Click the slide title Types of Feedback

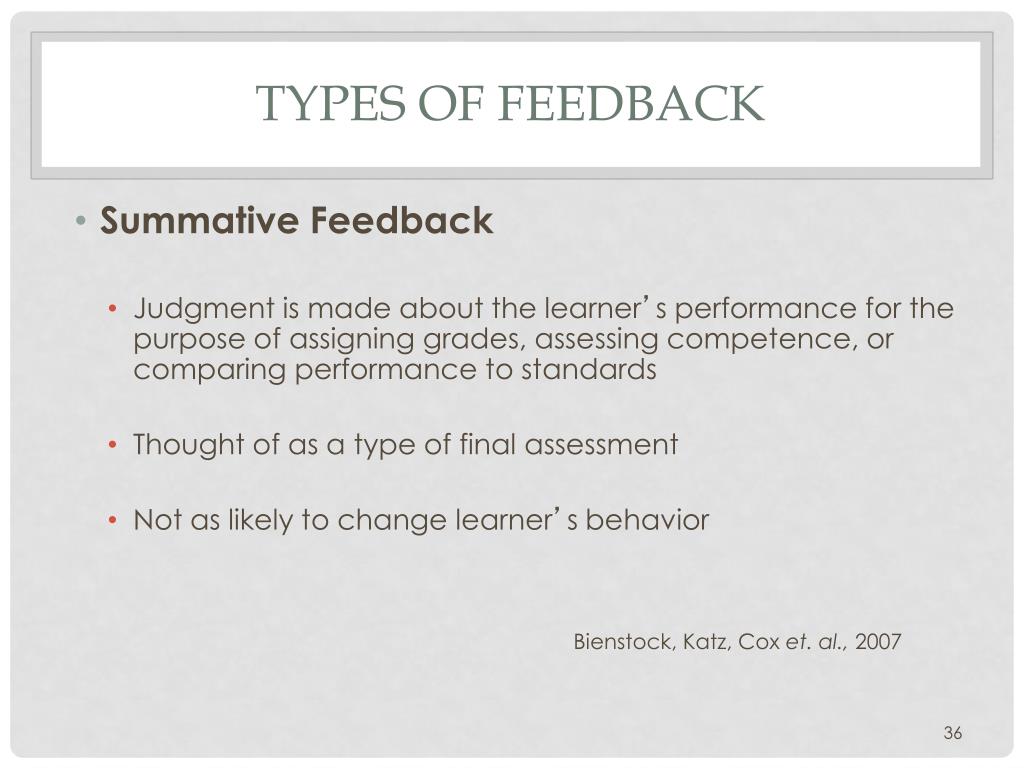click(509, 103)
